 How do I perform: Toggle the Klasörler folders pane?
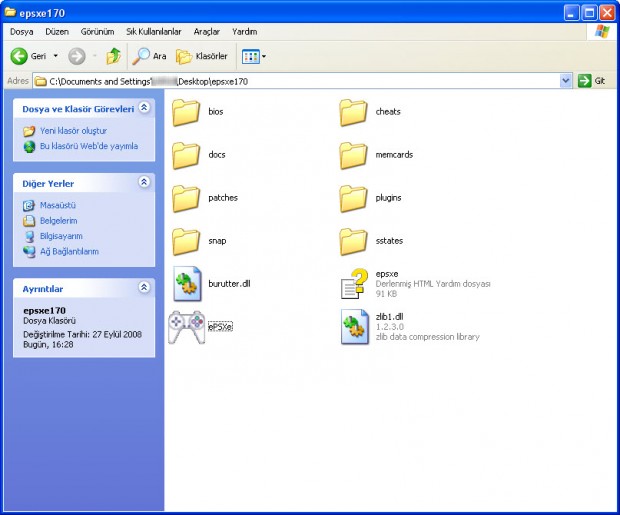pos(202,56)
